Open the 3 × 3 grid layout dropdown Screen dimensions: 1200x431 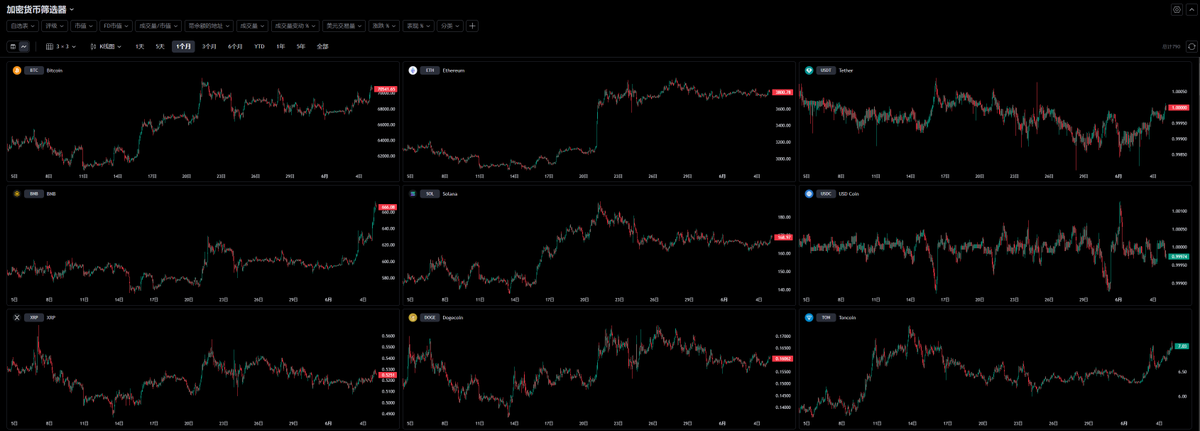pyautogui.click(x=61, y=46)
